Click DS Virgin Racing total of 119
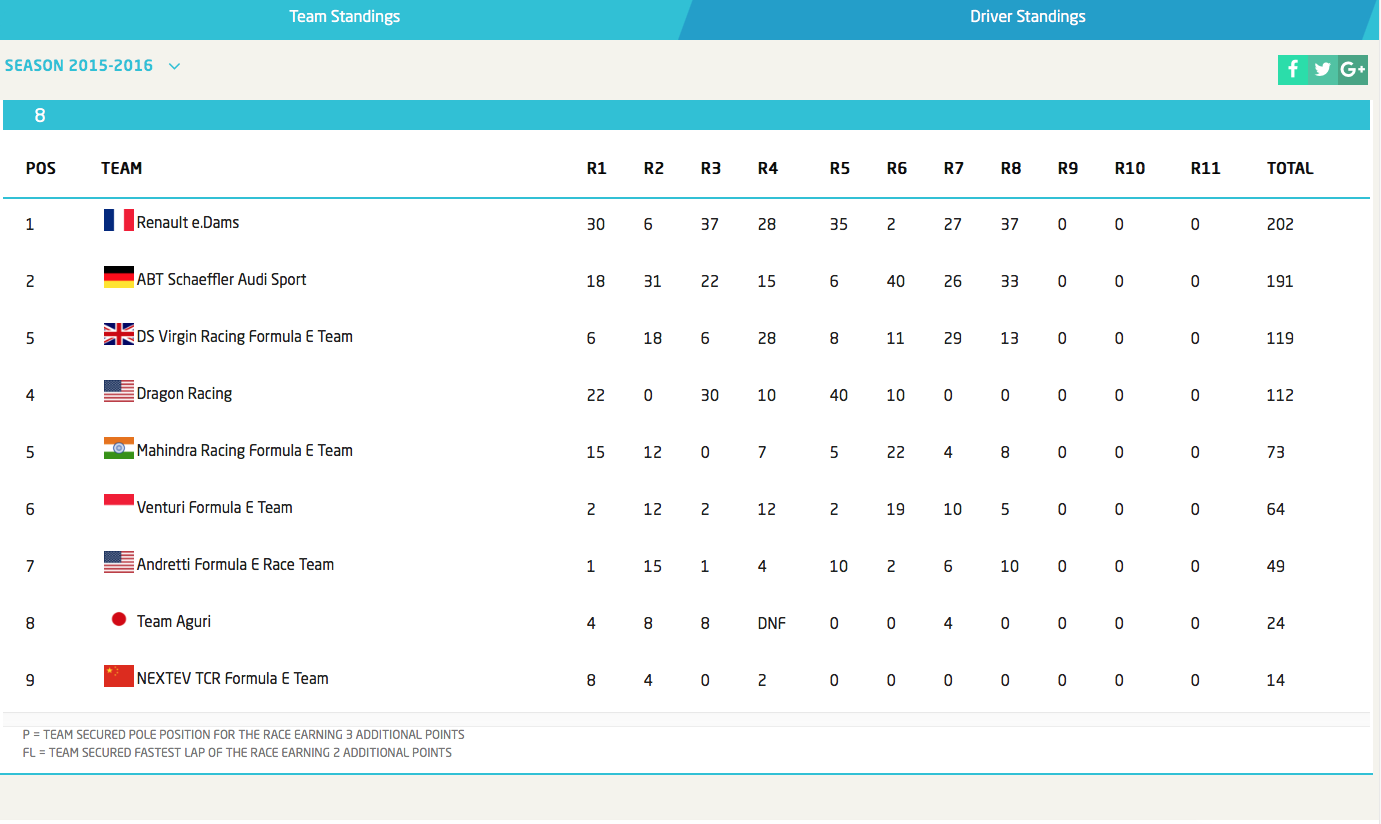This screenshot has height=824, width=1381. (x=1280, y=338)
